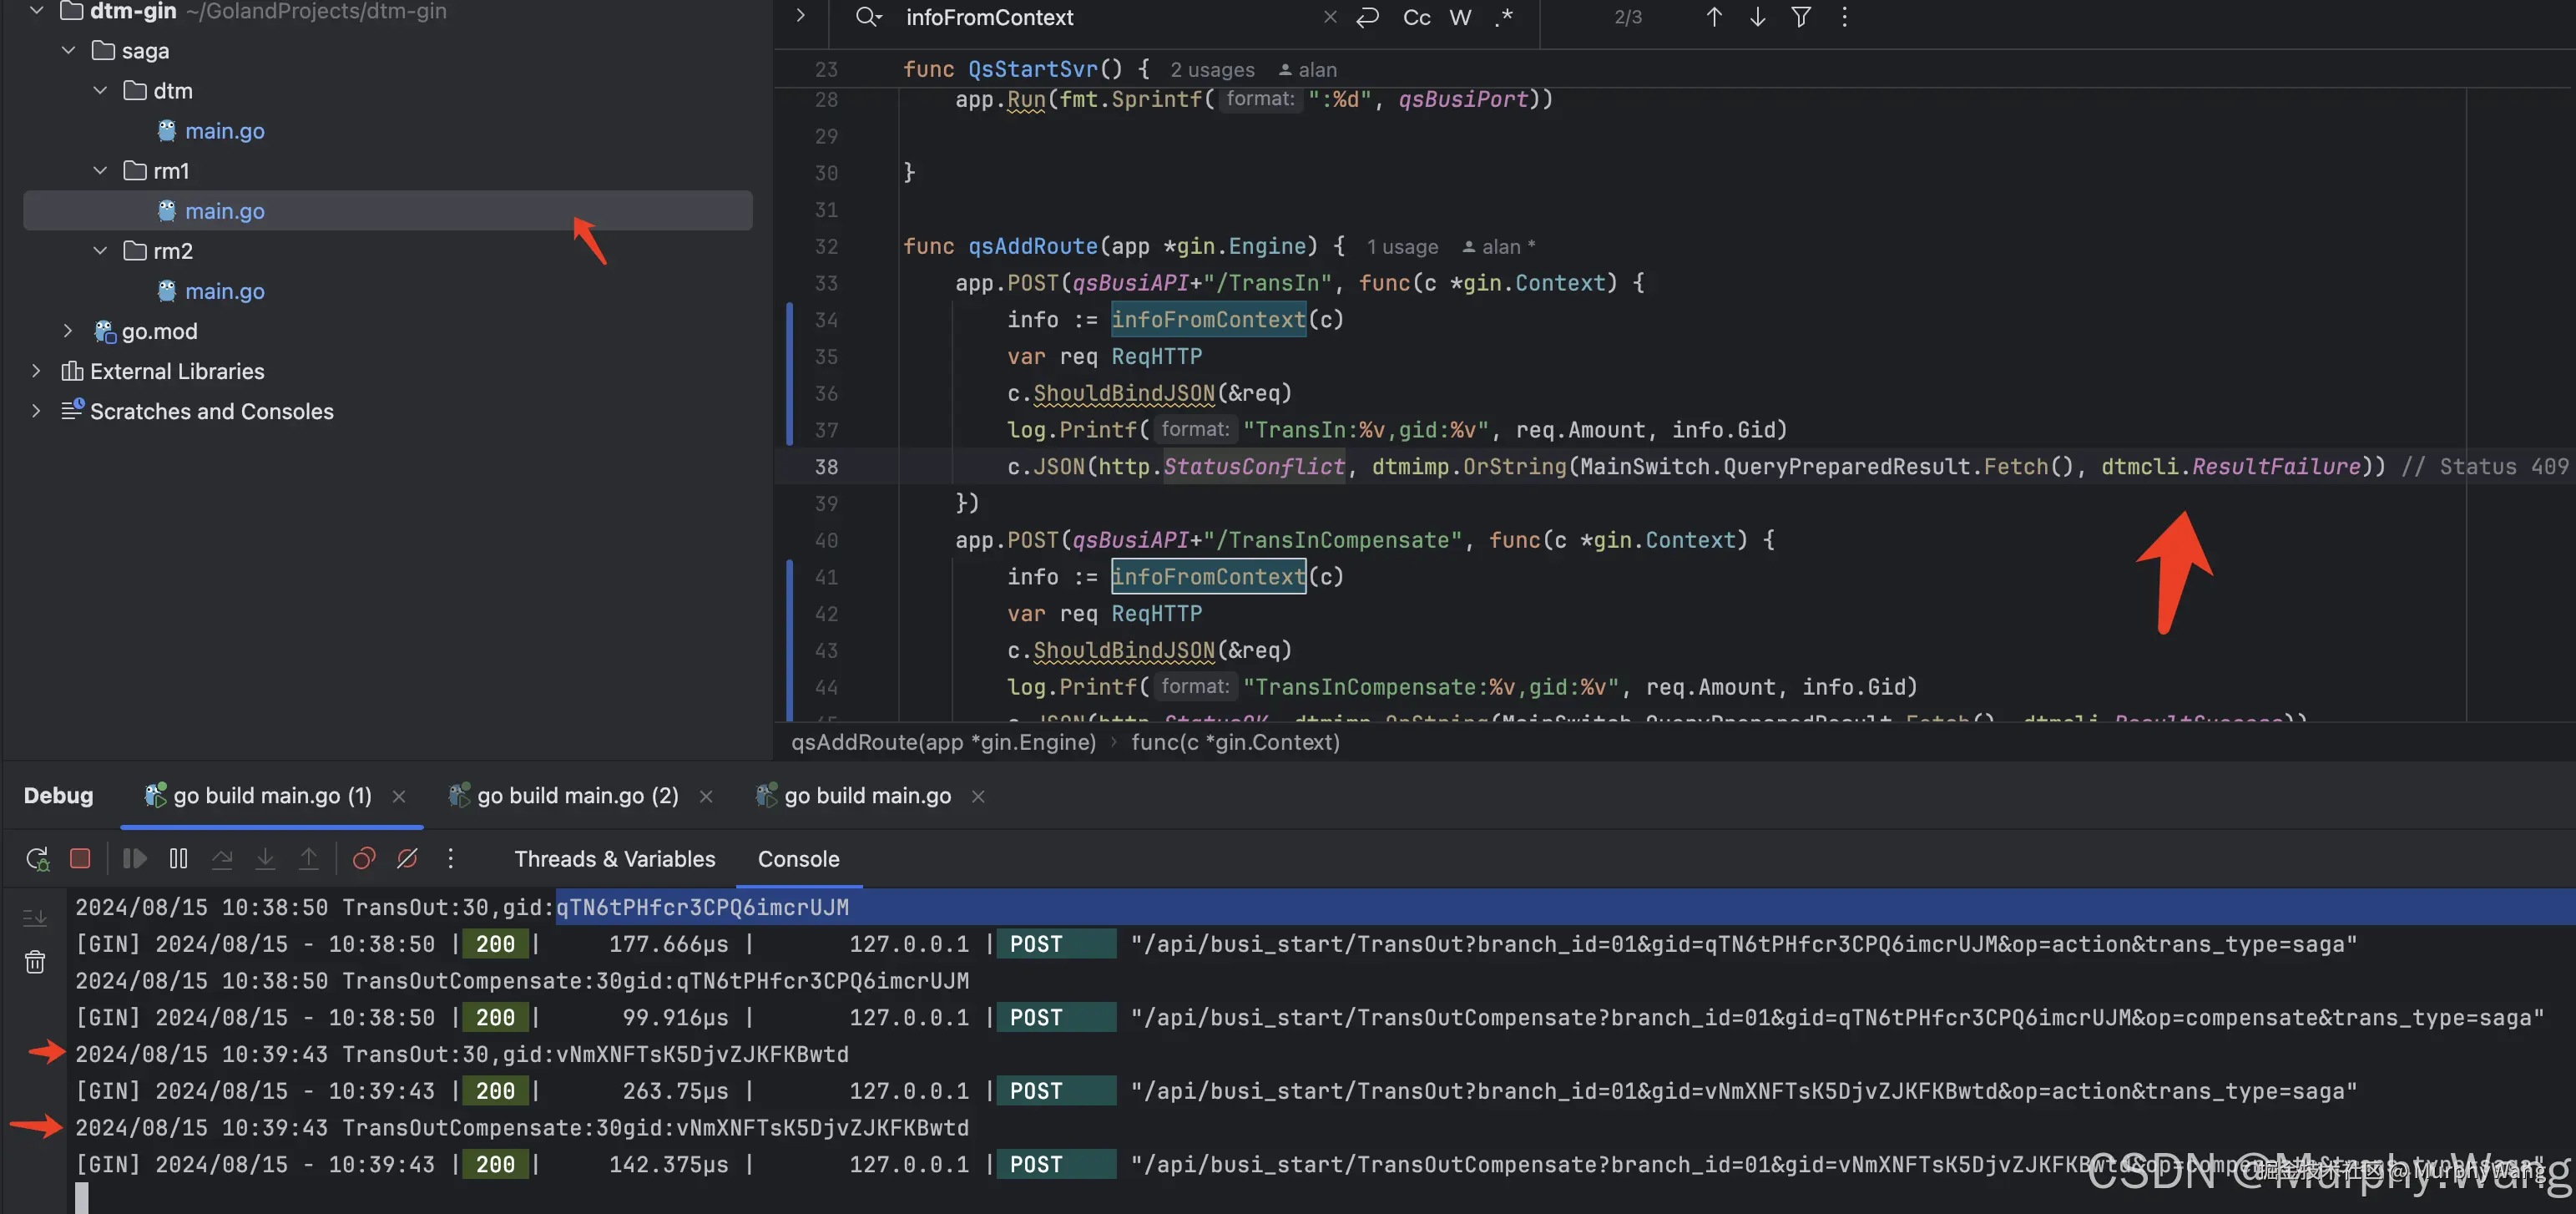Screen dimensions: 2576x1214
Task: Stop the running debug process
Action: tap(80, 859)
